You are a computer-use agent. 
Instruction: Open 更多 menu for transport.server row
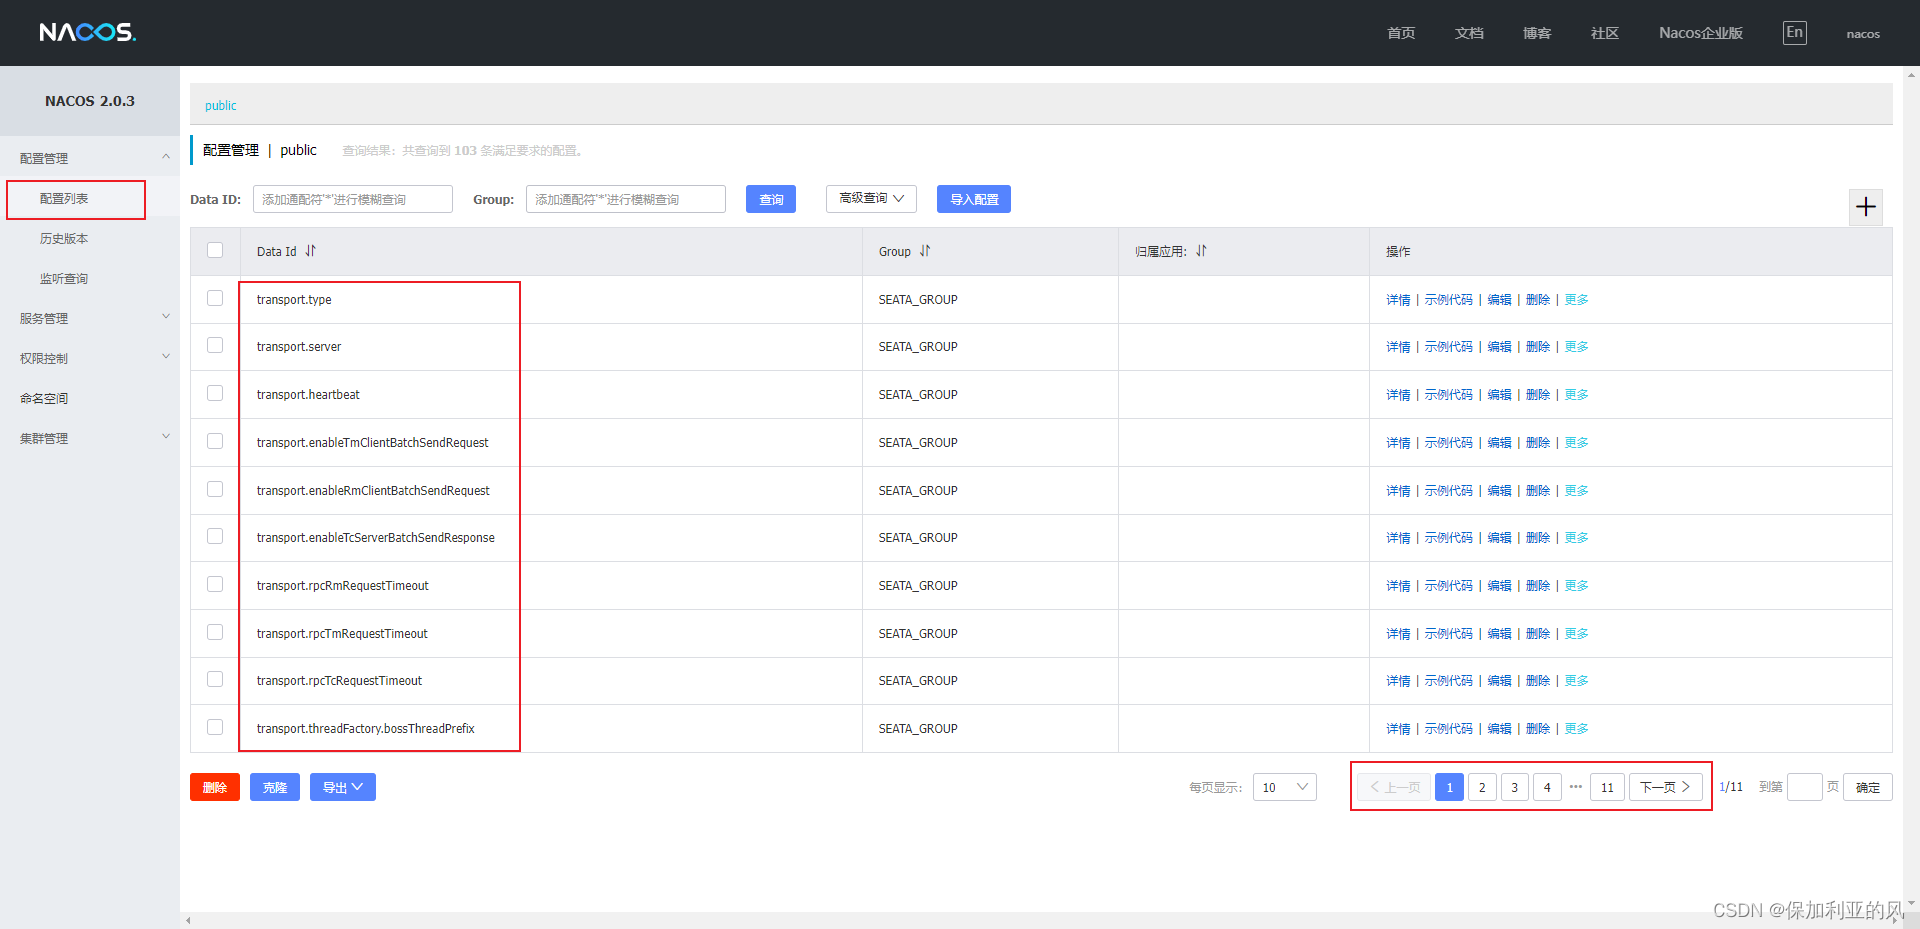coord(1577,347)
